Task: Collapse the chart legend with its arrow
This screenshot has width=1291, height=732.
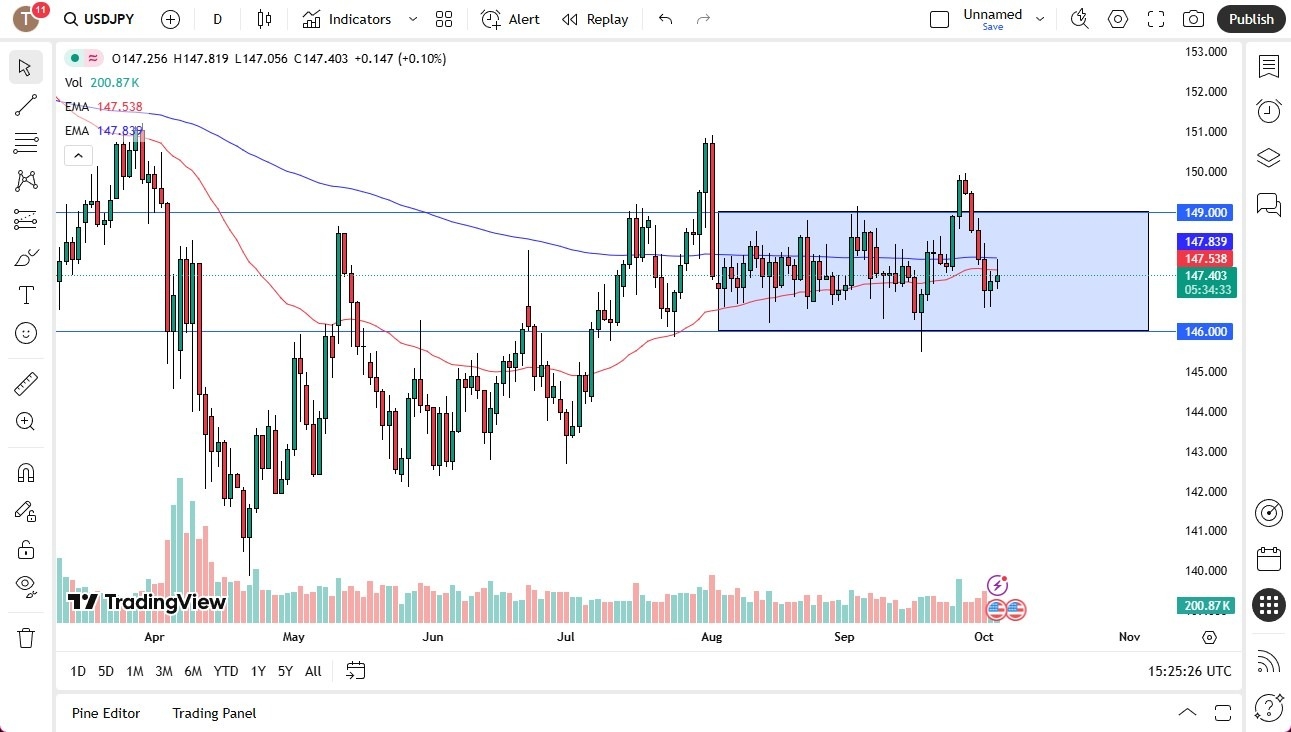Action: pyautogui.click(x=78, y=155)
